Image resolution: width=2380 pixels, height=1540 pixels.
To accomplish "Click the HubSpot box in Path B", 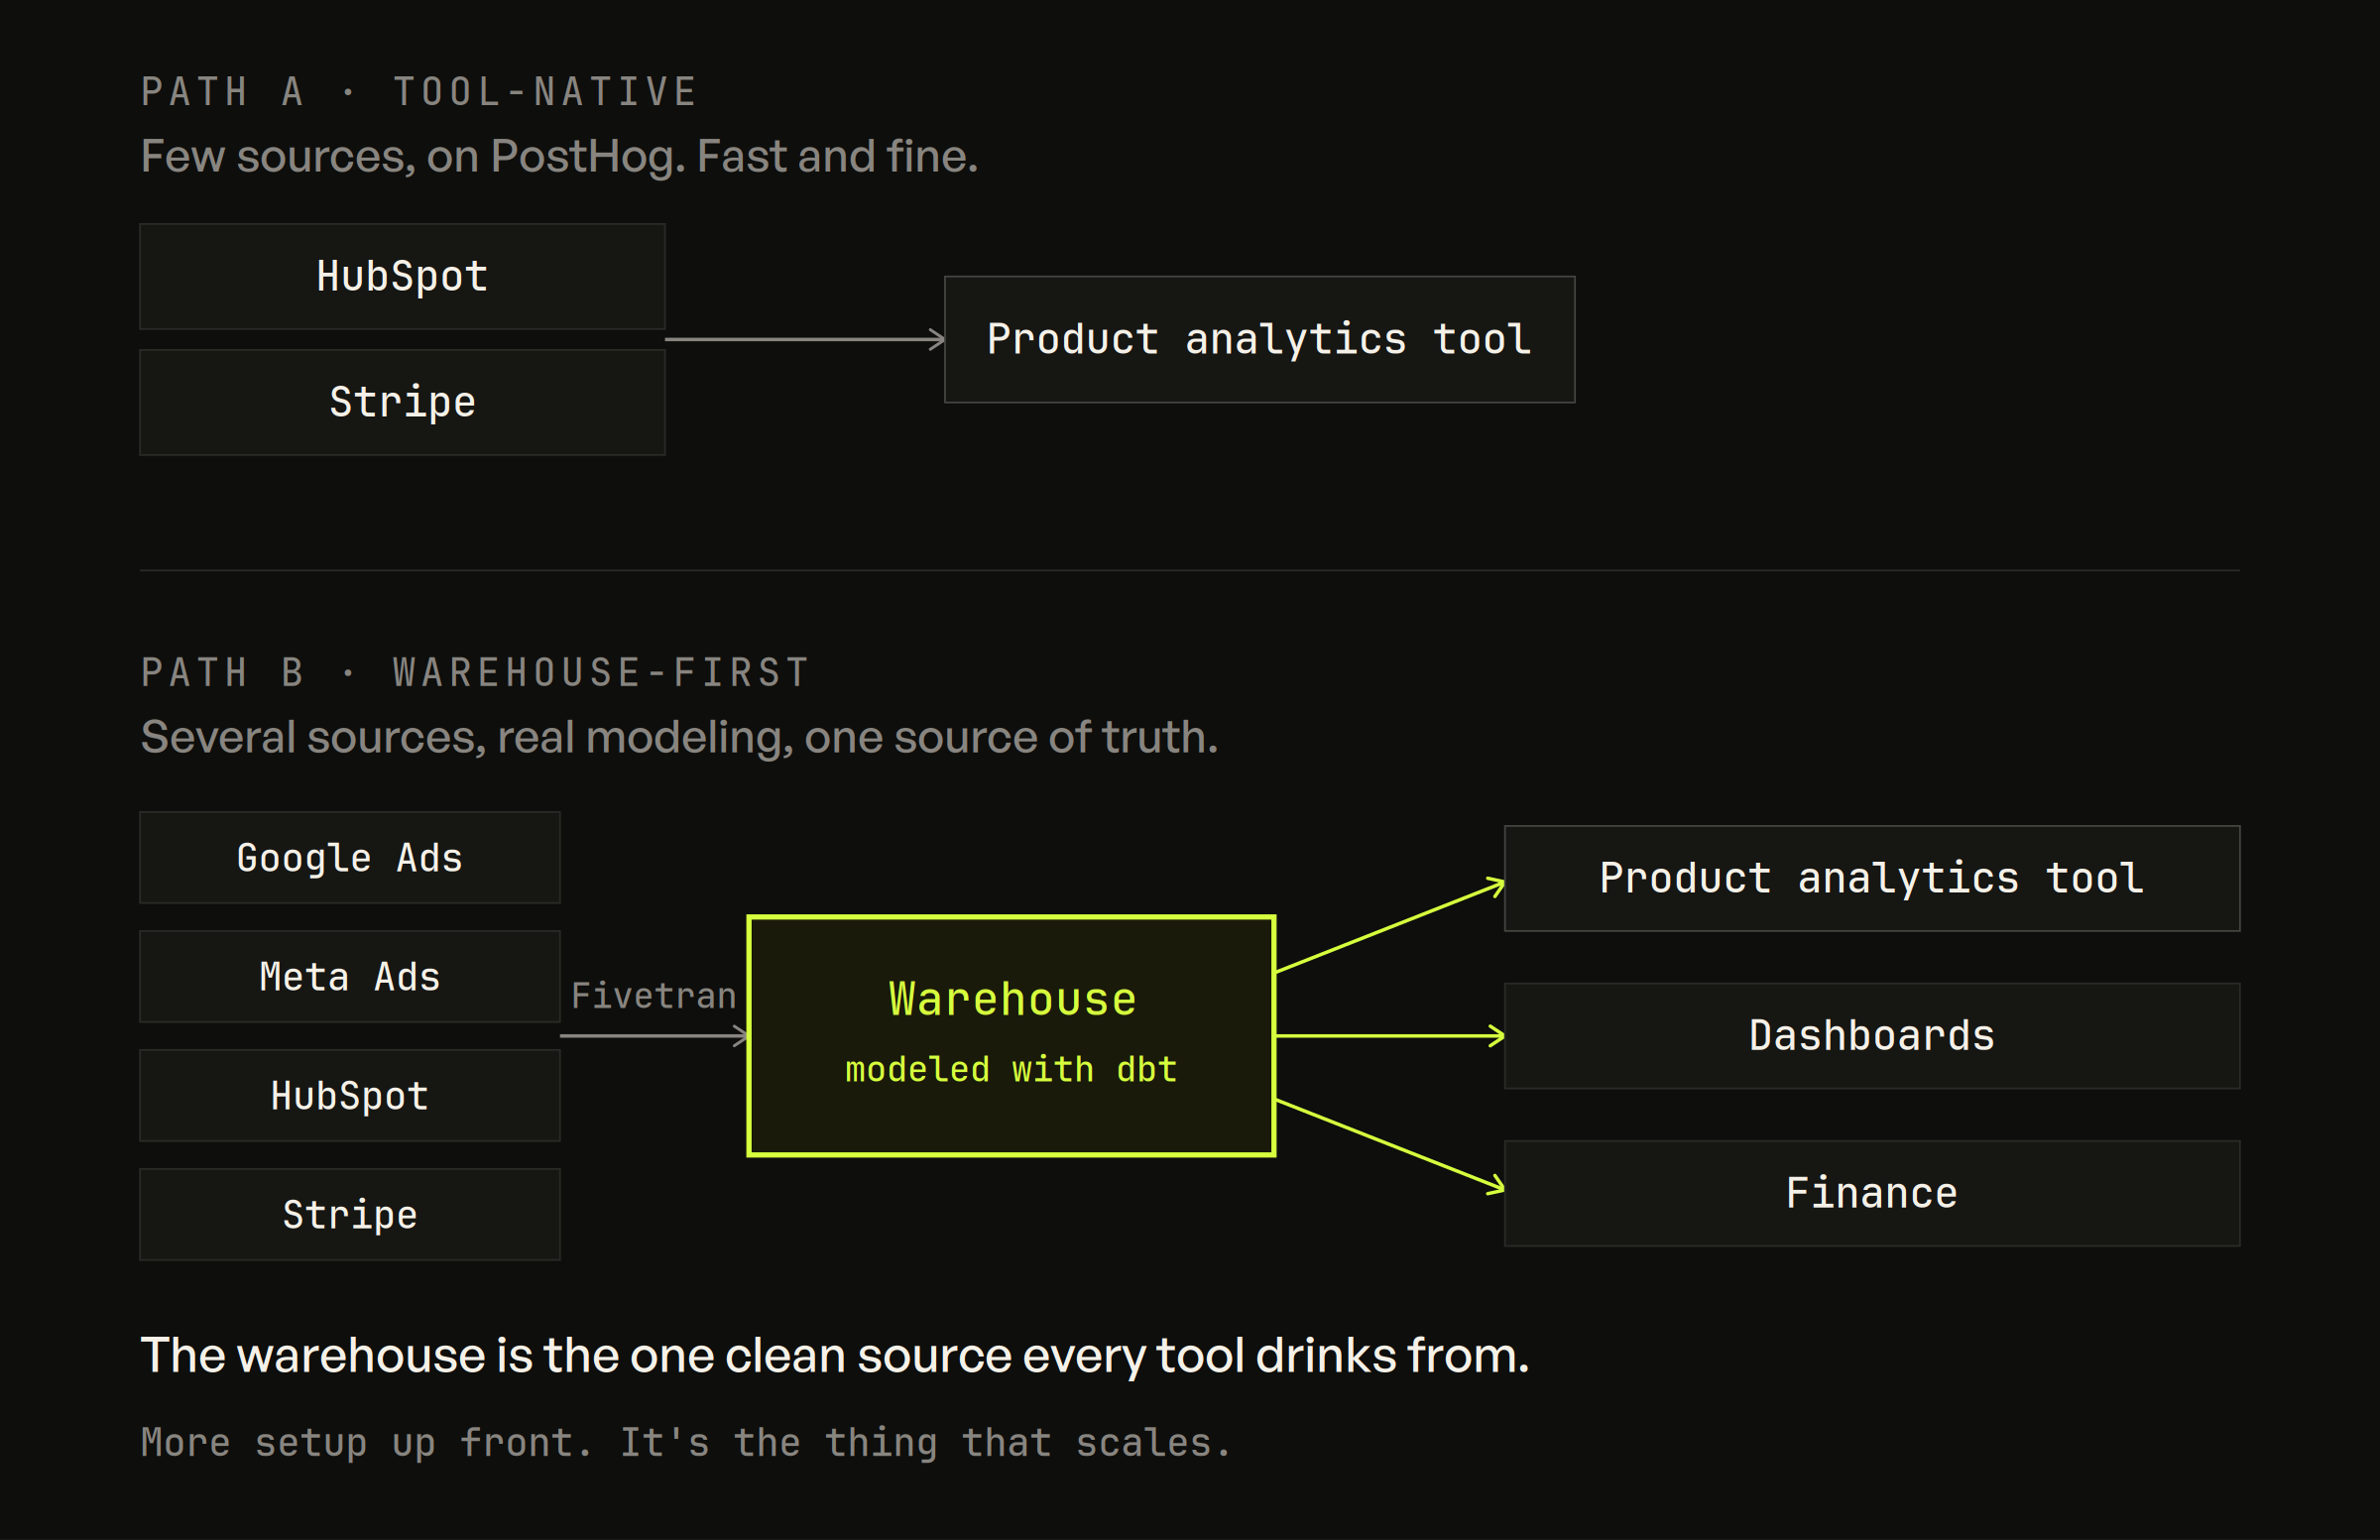I will pos(350,1095).
